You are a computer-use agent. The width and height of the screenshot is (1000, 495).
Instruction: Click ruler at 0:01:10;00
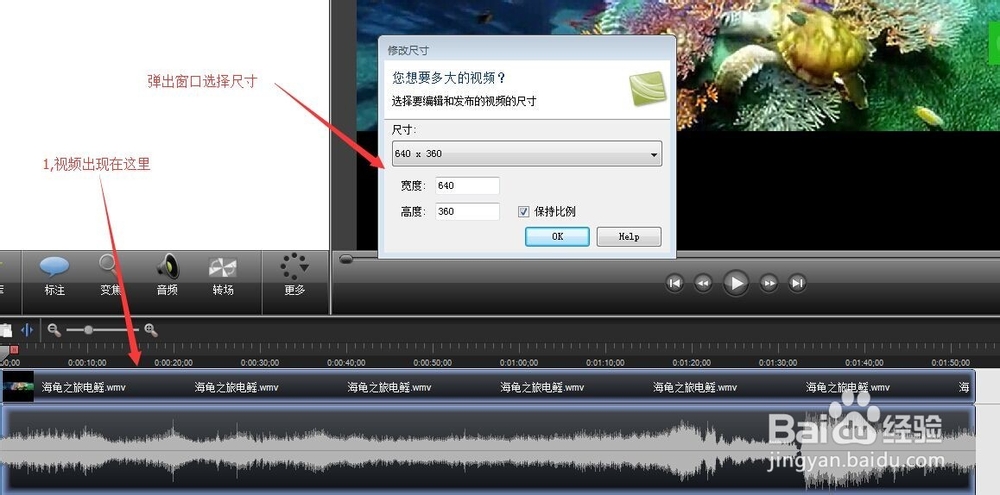click(605, 362)
